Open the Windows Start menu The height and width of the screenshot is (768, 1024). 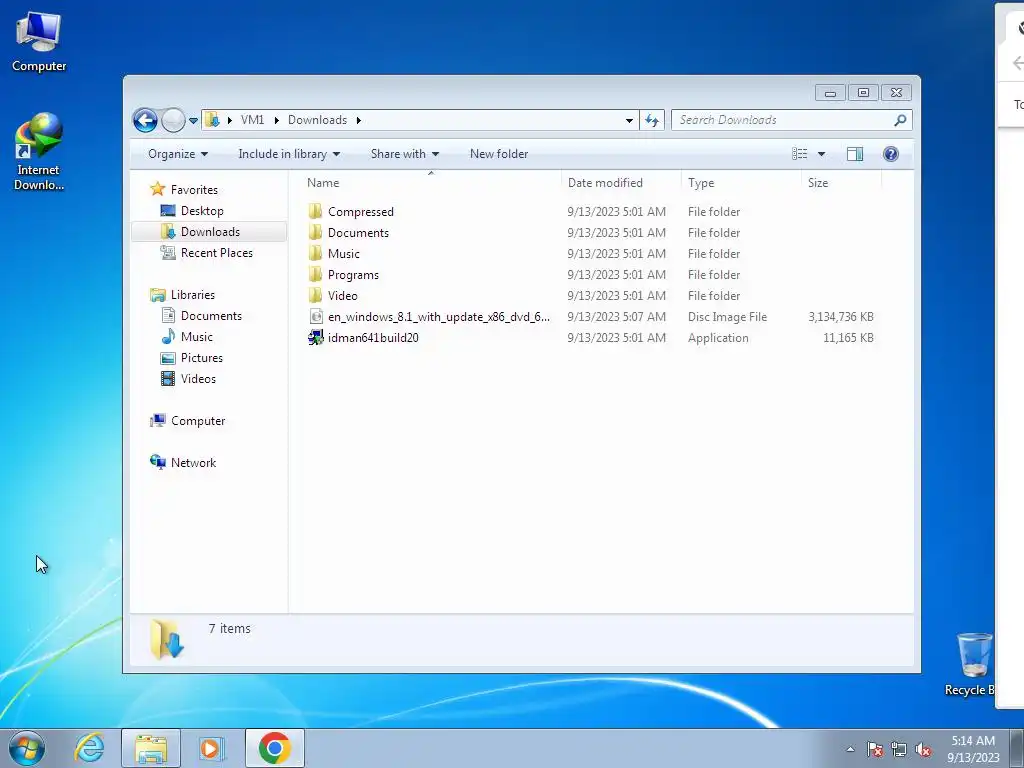coord(27,748)
